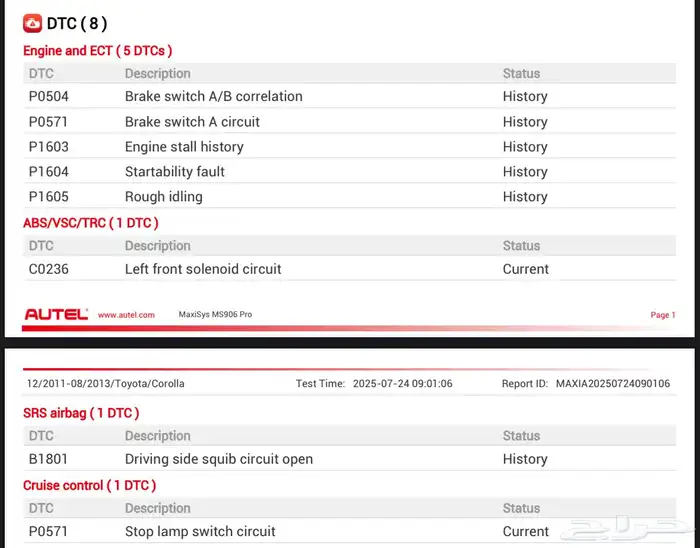Viewport: 700px width, 548px height.
Task: Click the B1801 Driving side squib row
Action: point(218,459)
